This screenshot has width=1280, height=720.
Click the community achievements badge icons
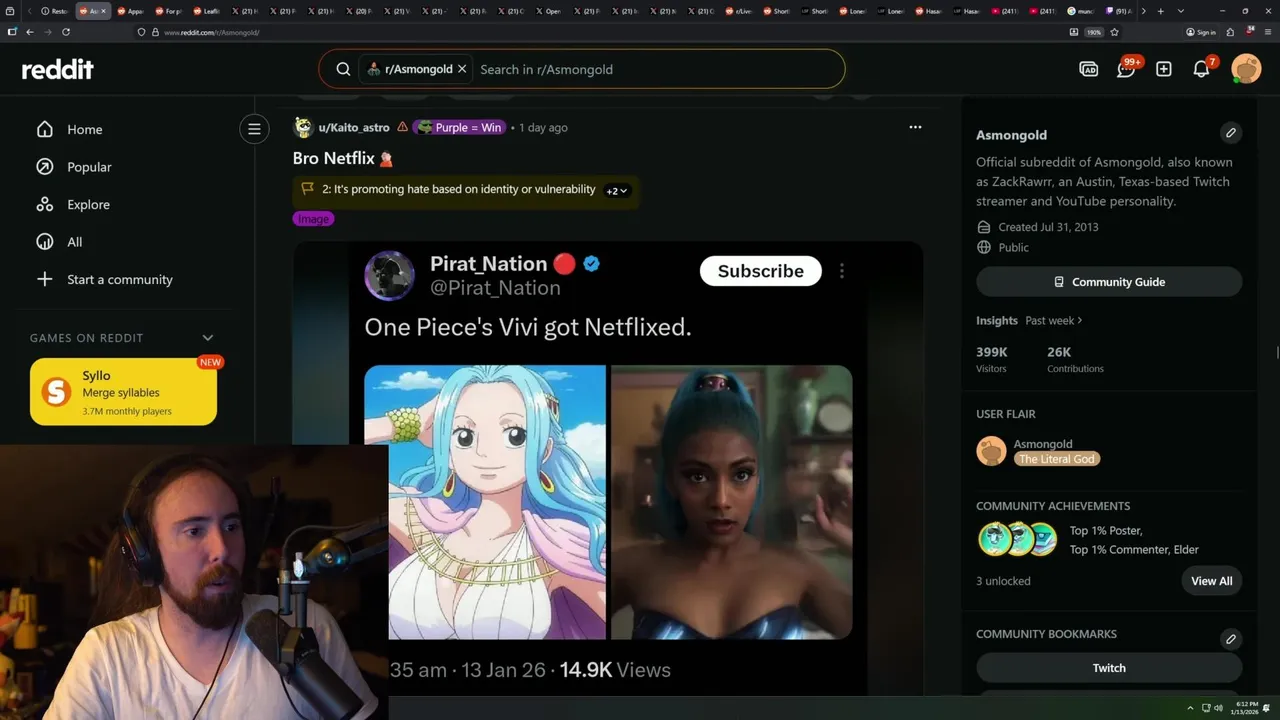pyautogui.click(x=1018, y=539)
